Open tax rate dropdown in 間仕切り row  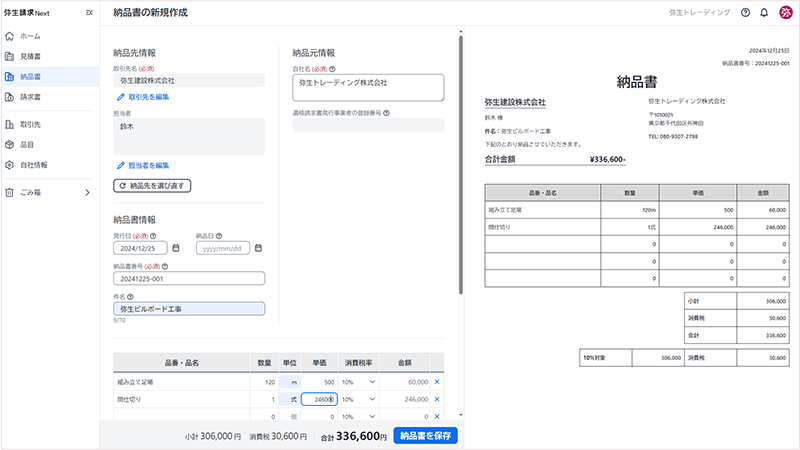click(358, 399)
